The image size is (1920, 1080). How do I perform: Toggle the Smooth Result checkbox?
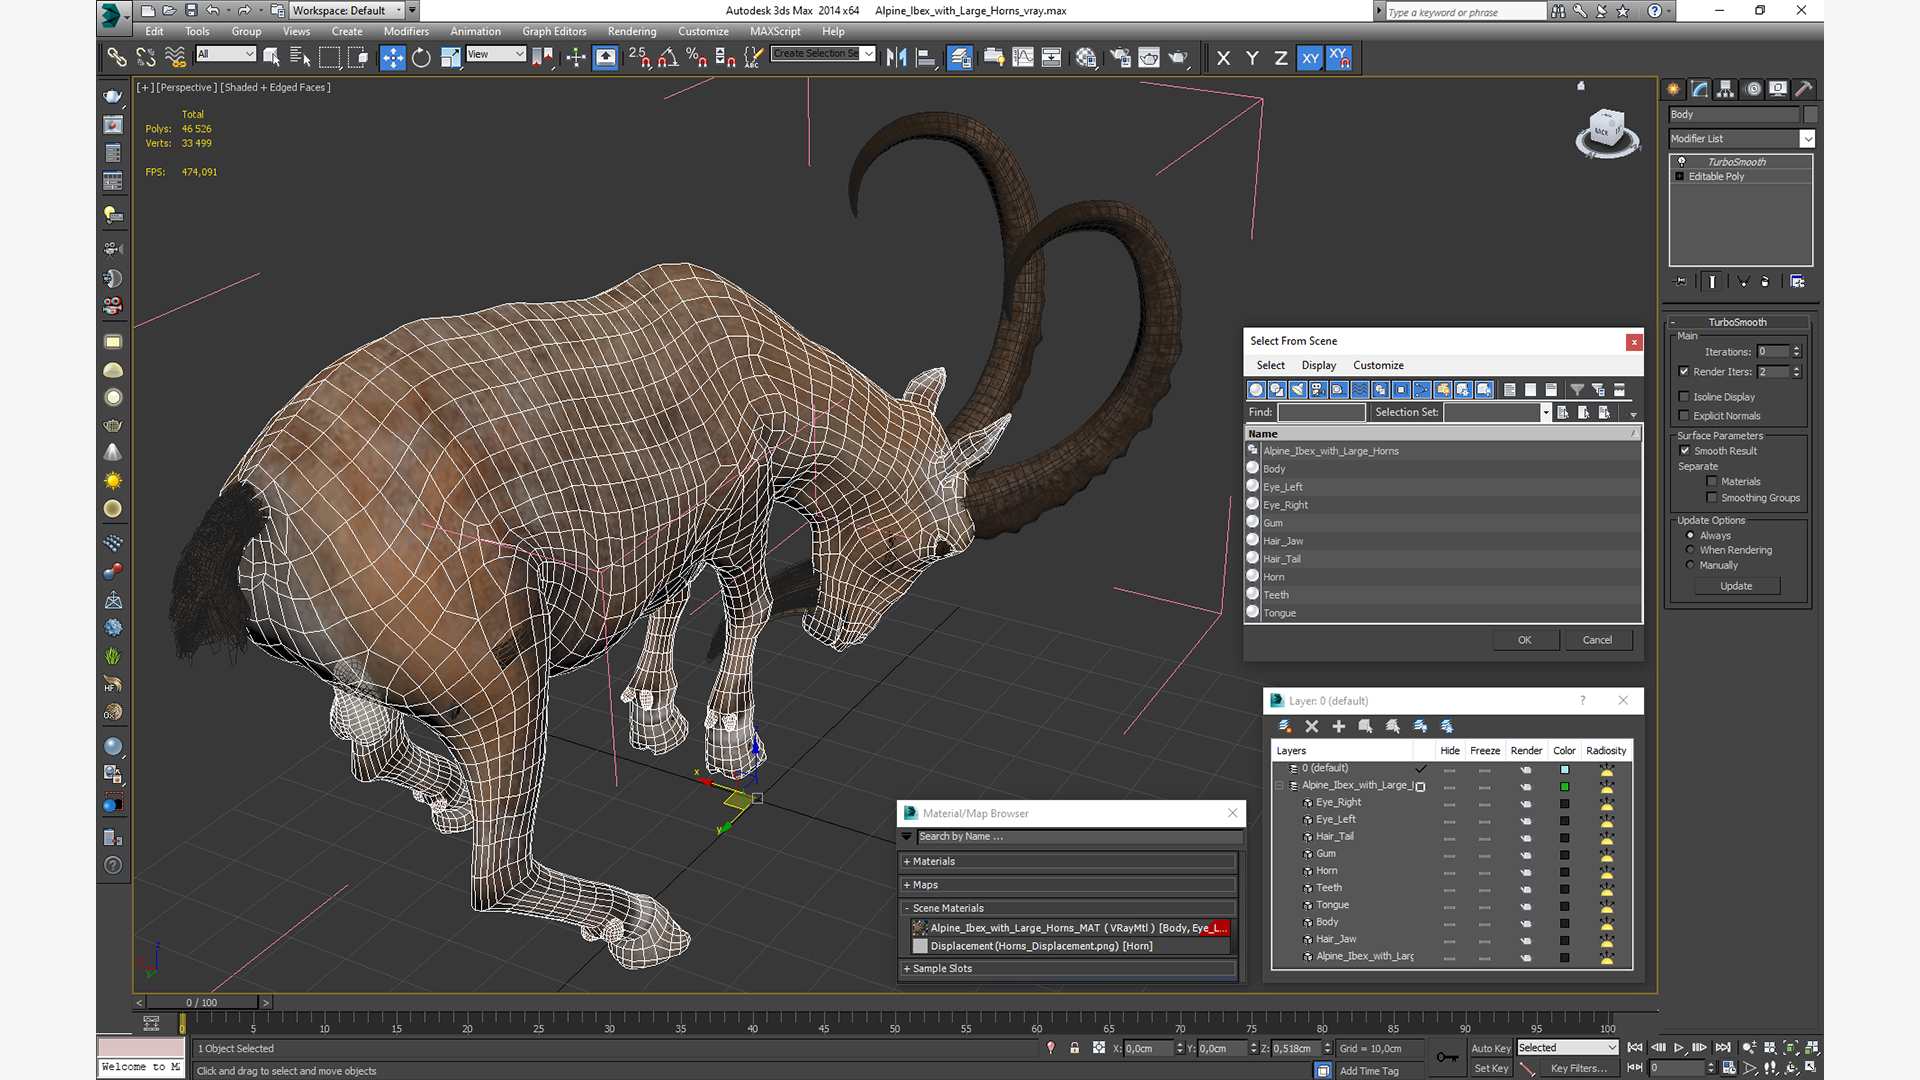pyautogui.click(x=1685, y=451)
